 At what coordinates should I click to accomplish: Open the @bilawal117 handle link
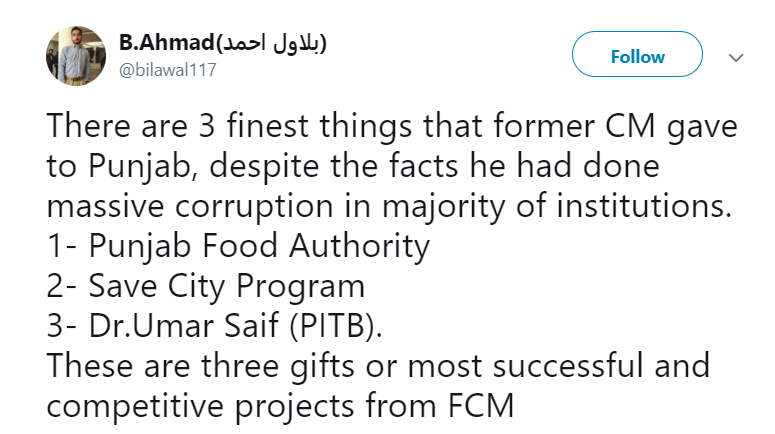(x=161, y=70)
